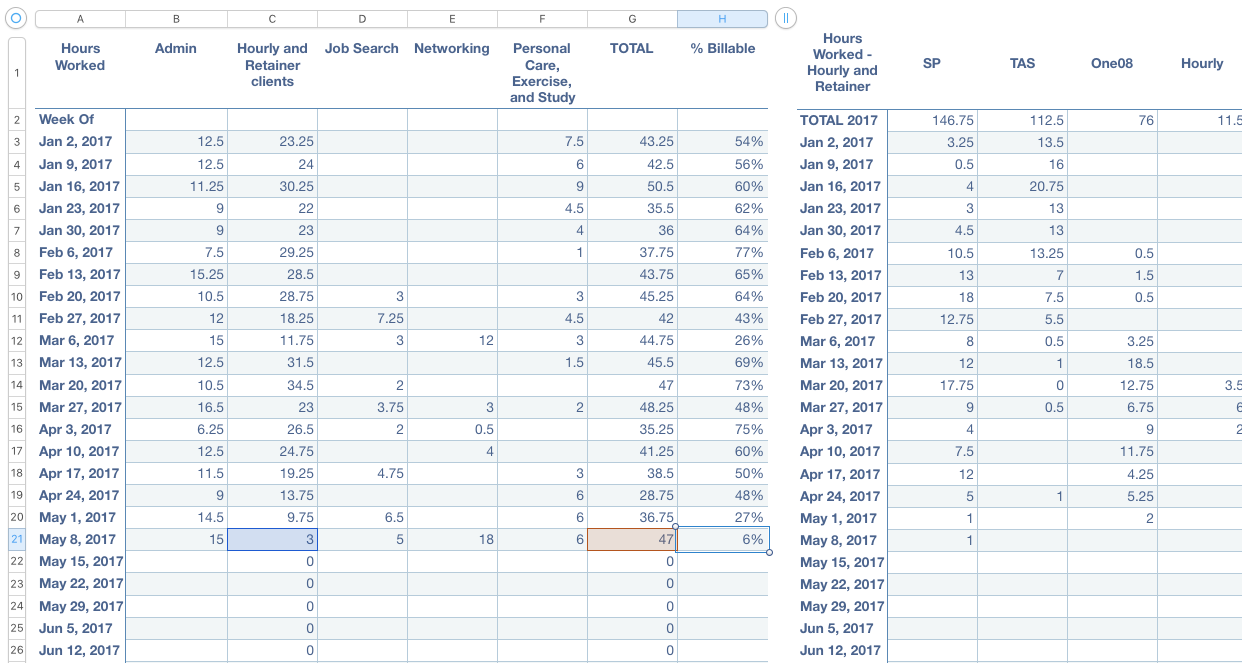Click 'May 29, 2017' in the left table
This screenshot has width=1242, height=663.
(80, 606)
